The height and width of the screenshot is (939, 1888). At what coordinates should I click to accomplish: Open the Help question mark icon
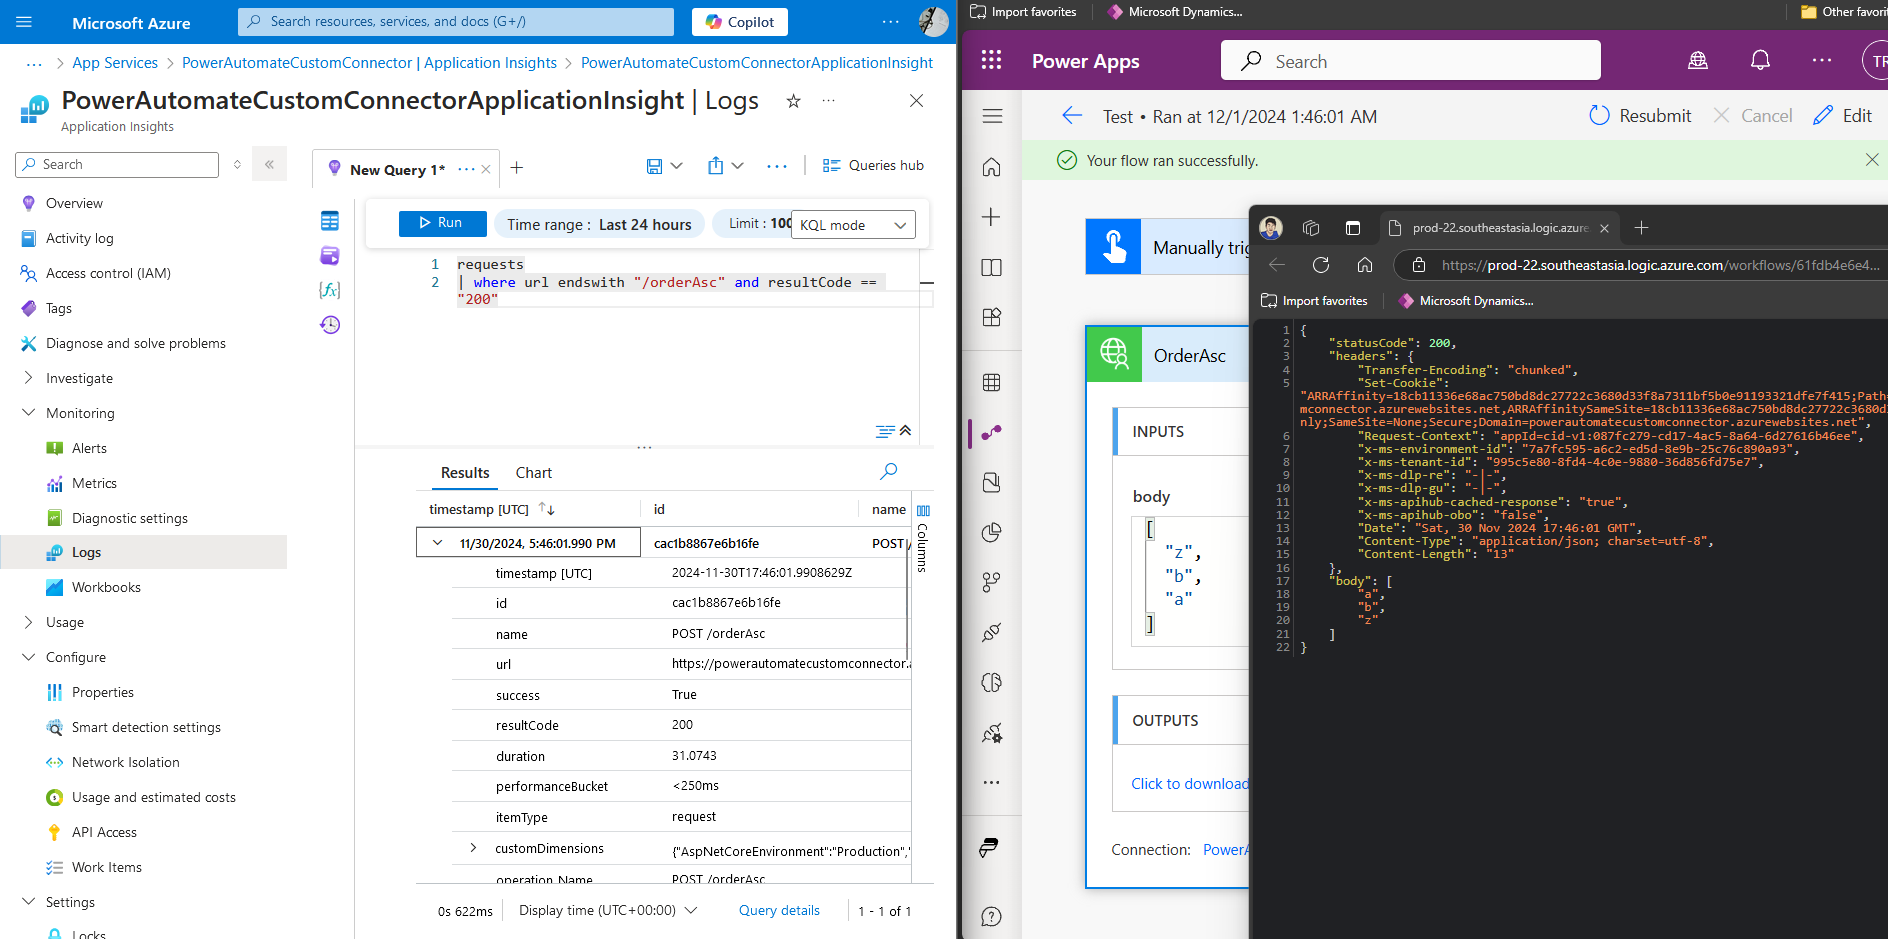(991, 916)
